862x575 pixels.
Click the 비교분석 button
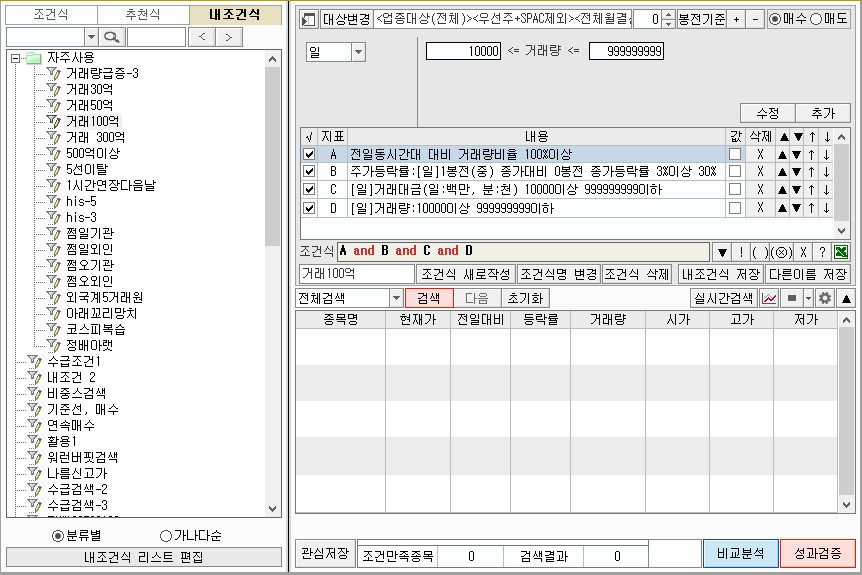pos(741,554)
